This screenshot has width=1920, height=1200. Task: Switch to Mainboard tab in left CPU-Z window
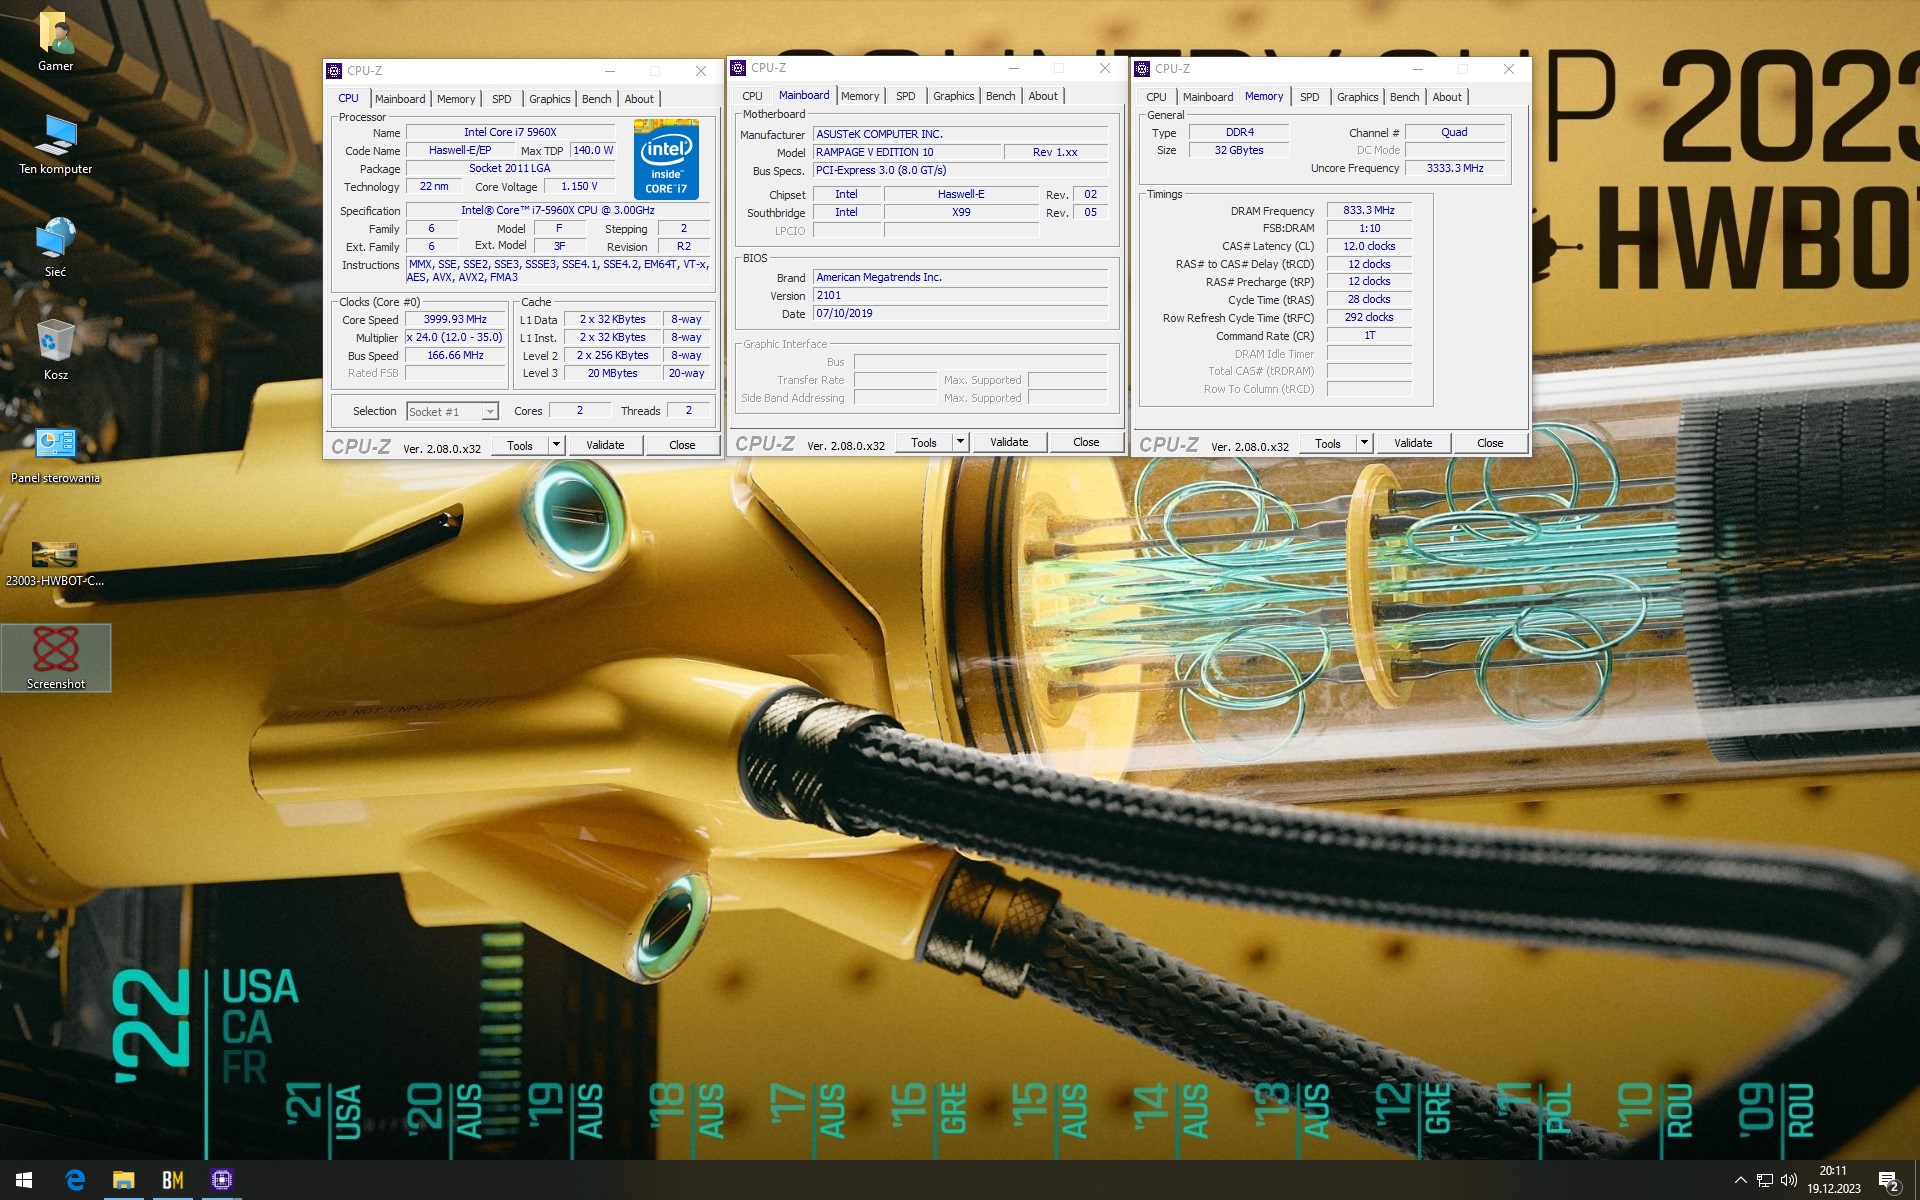point(400,99)
